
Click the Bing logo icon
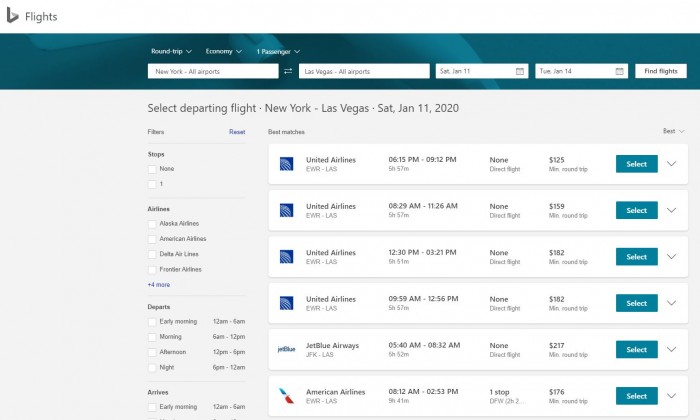(x=12, y=16)
